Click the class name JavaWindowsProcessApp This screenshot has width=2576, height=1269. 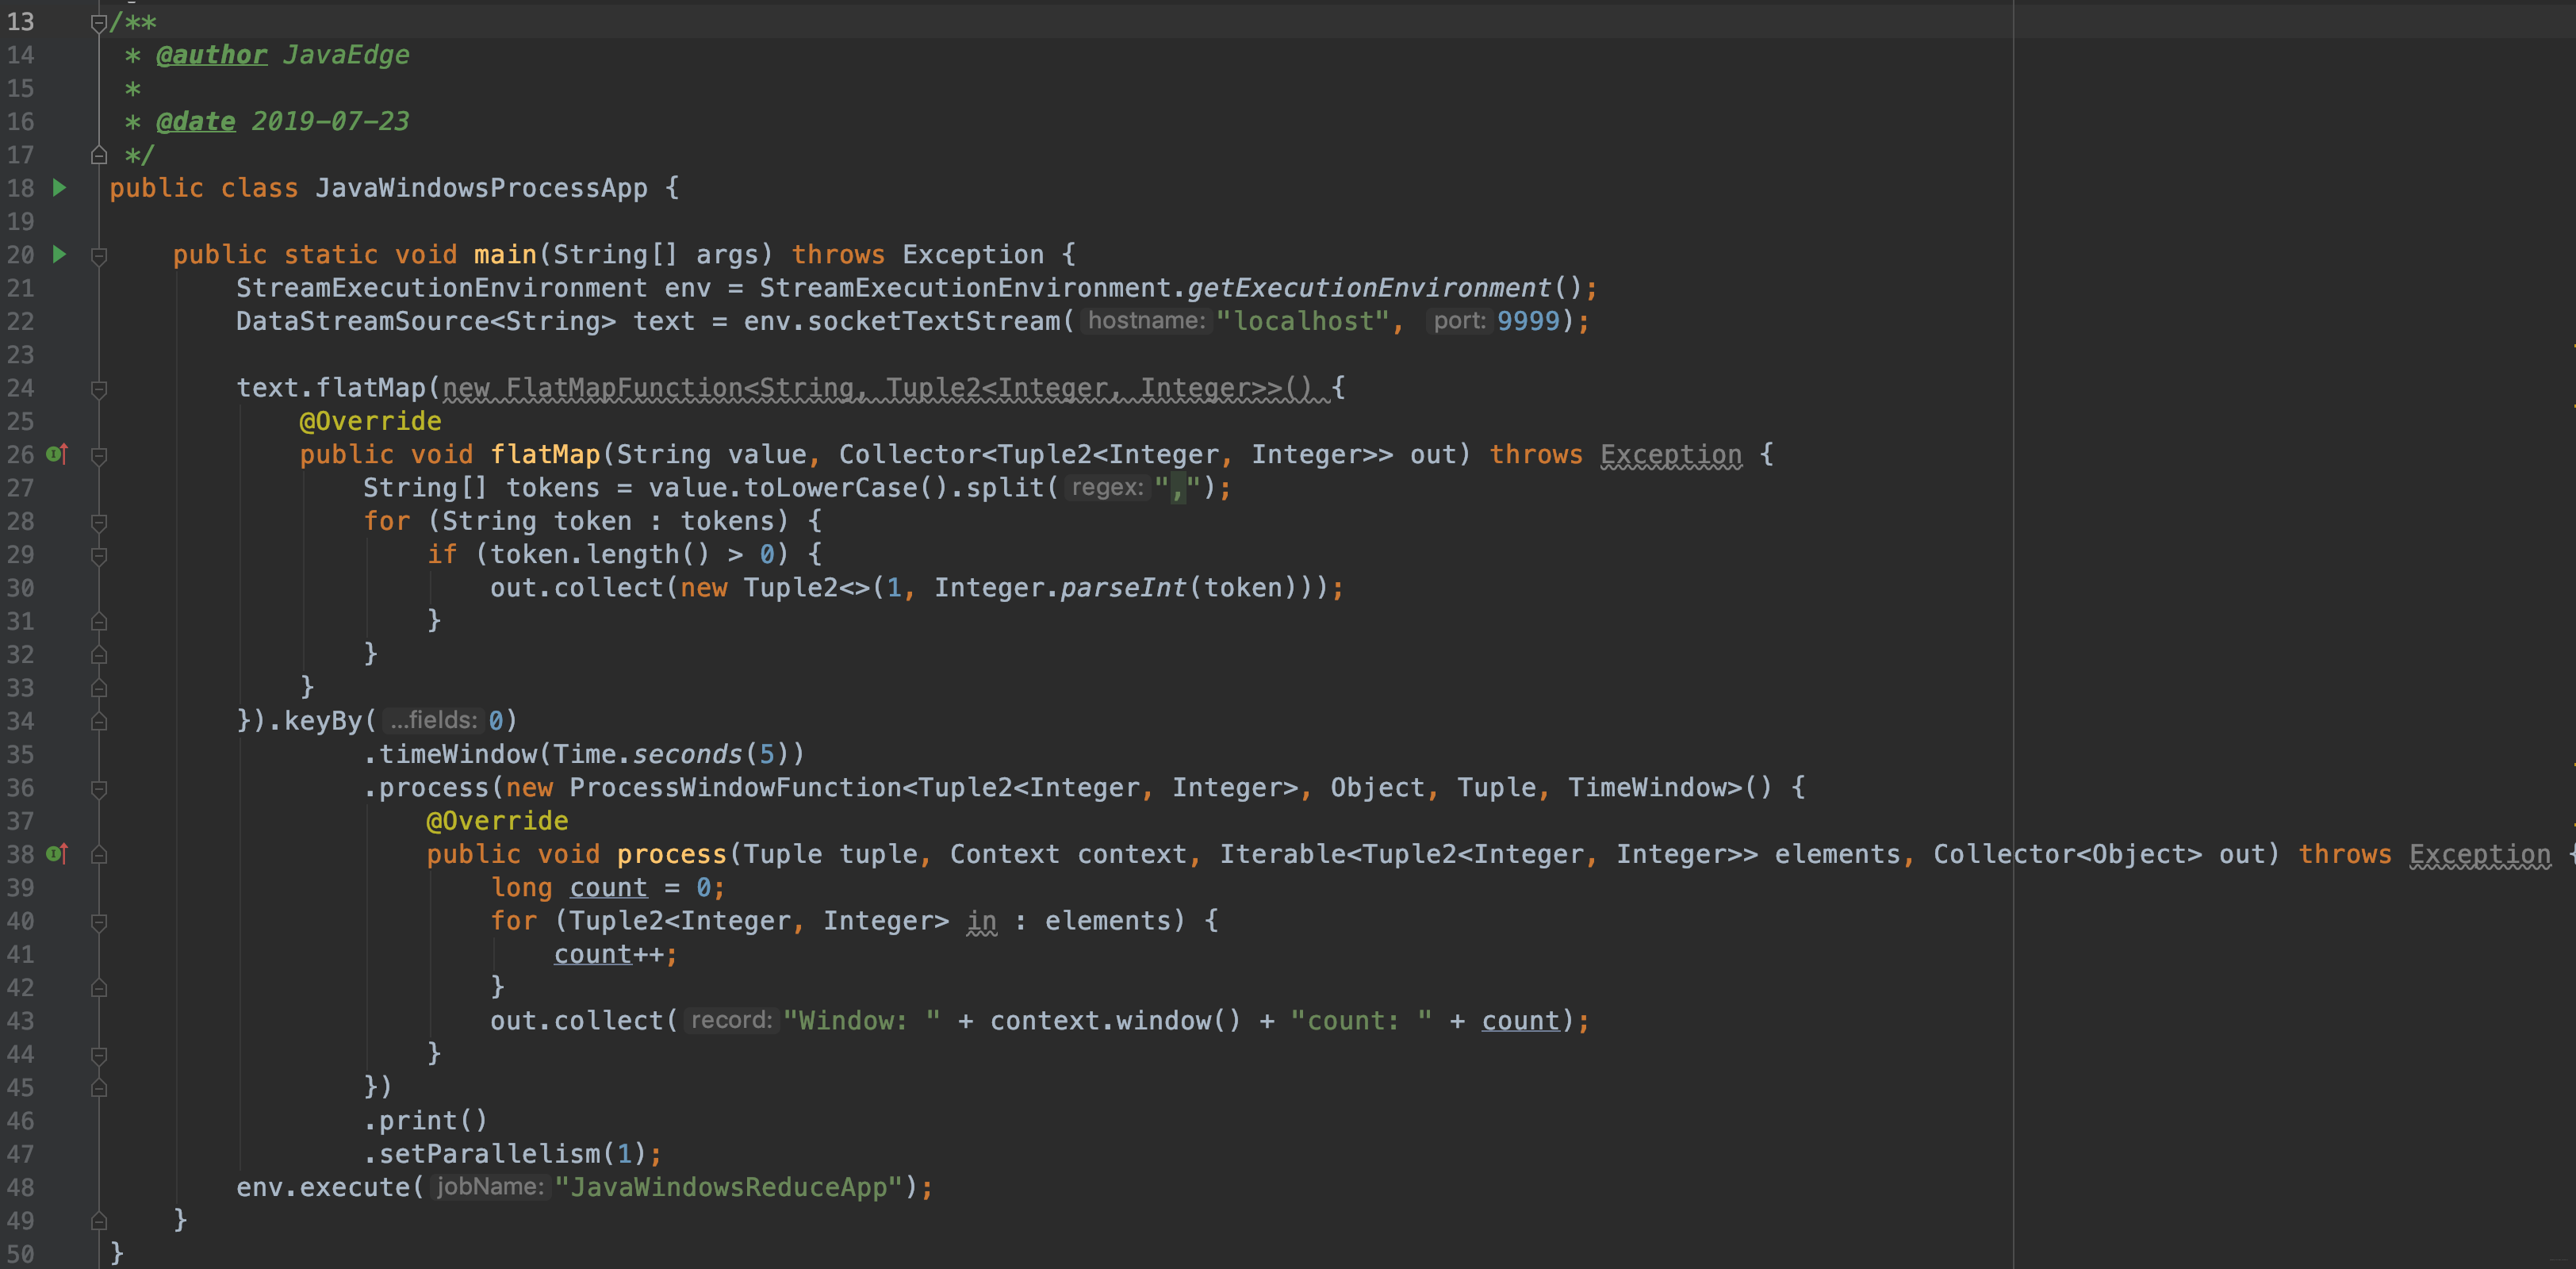tap(481, 188)
